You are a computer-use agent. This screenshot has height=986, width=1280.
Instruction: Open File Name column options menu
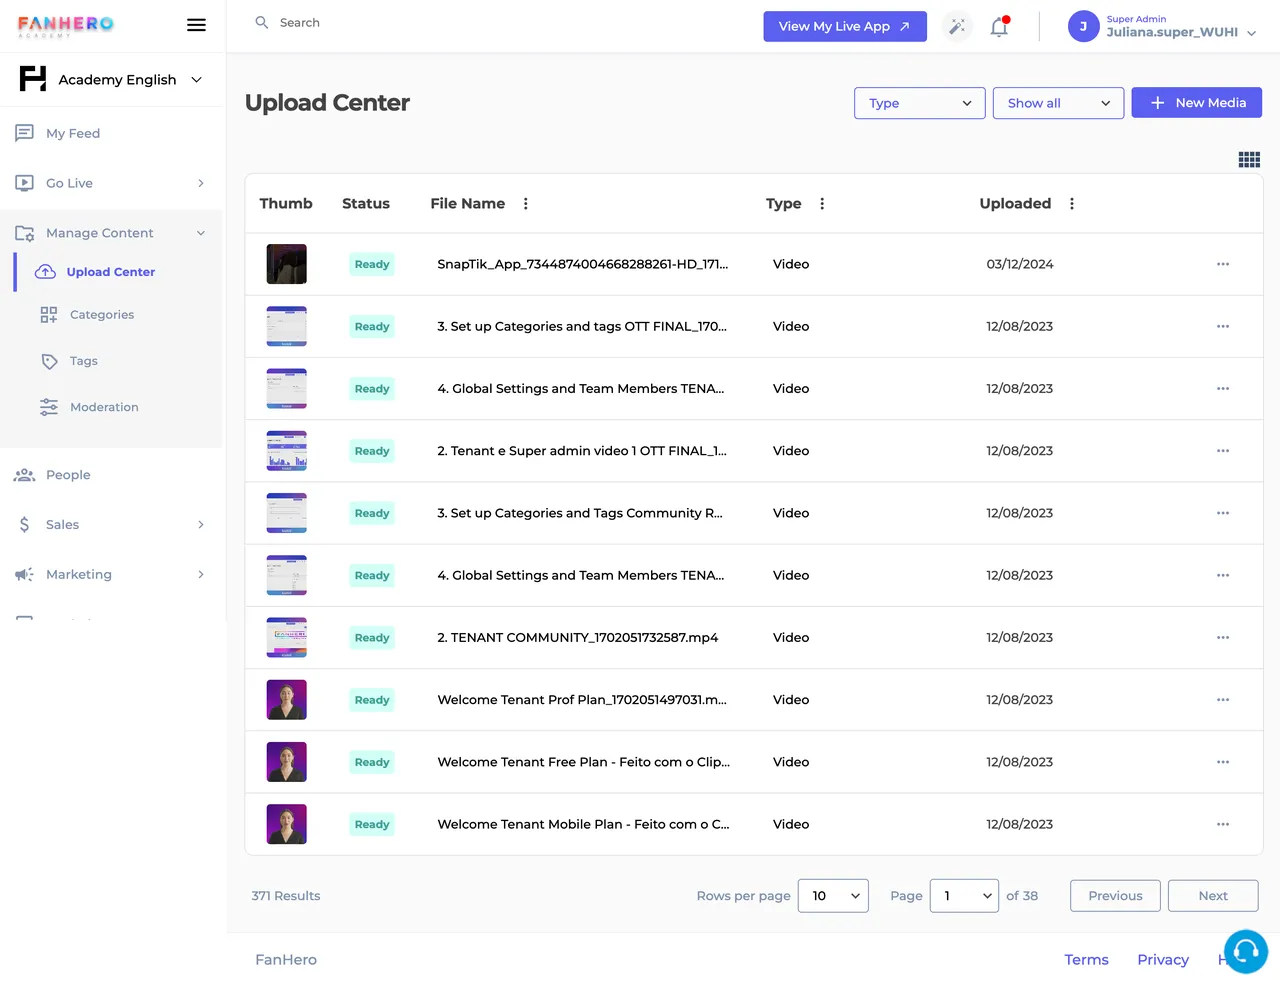pos(526,203)
